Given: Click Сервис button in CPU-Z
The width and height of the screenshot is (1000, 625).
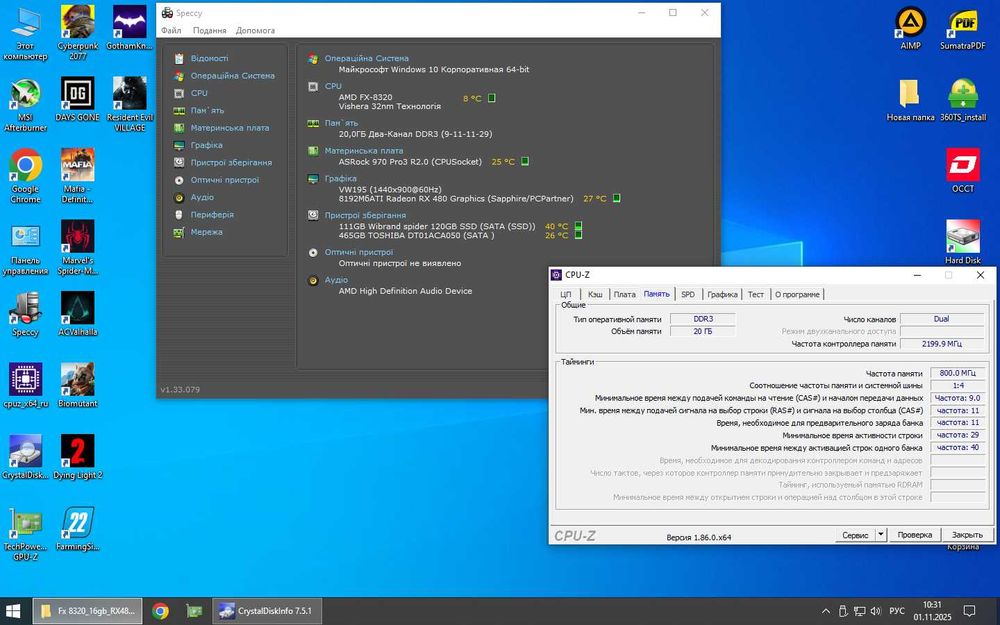Looking at the screenshot, I should (855, 534).
